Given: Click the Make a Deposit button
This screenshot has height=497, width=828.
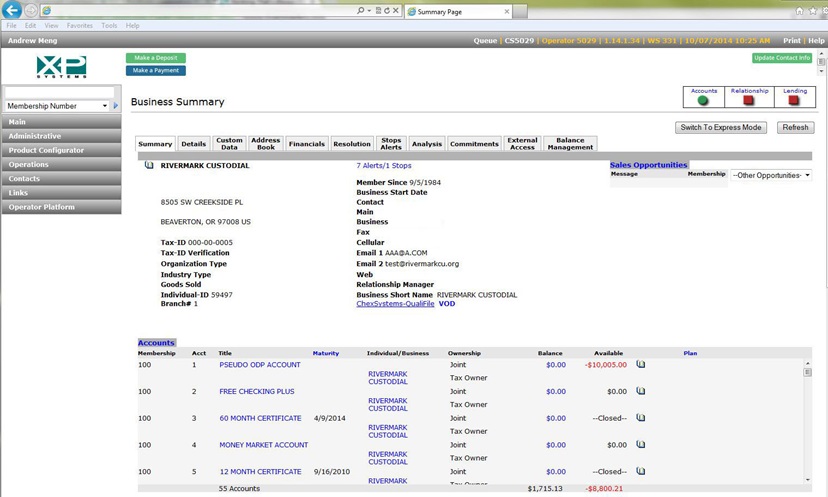Looking at the screenshot, I should 156,58.
